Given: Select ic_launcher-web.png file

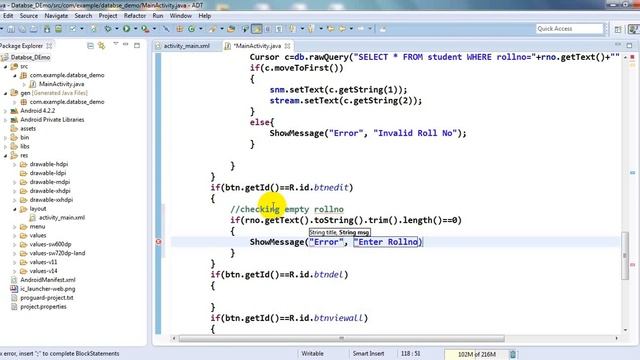Looking at the screenshot, I should [x=47, y=289].
